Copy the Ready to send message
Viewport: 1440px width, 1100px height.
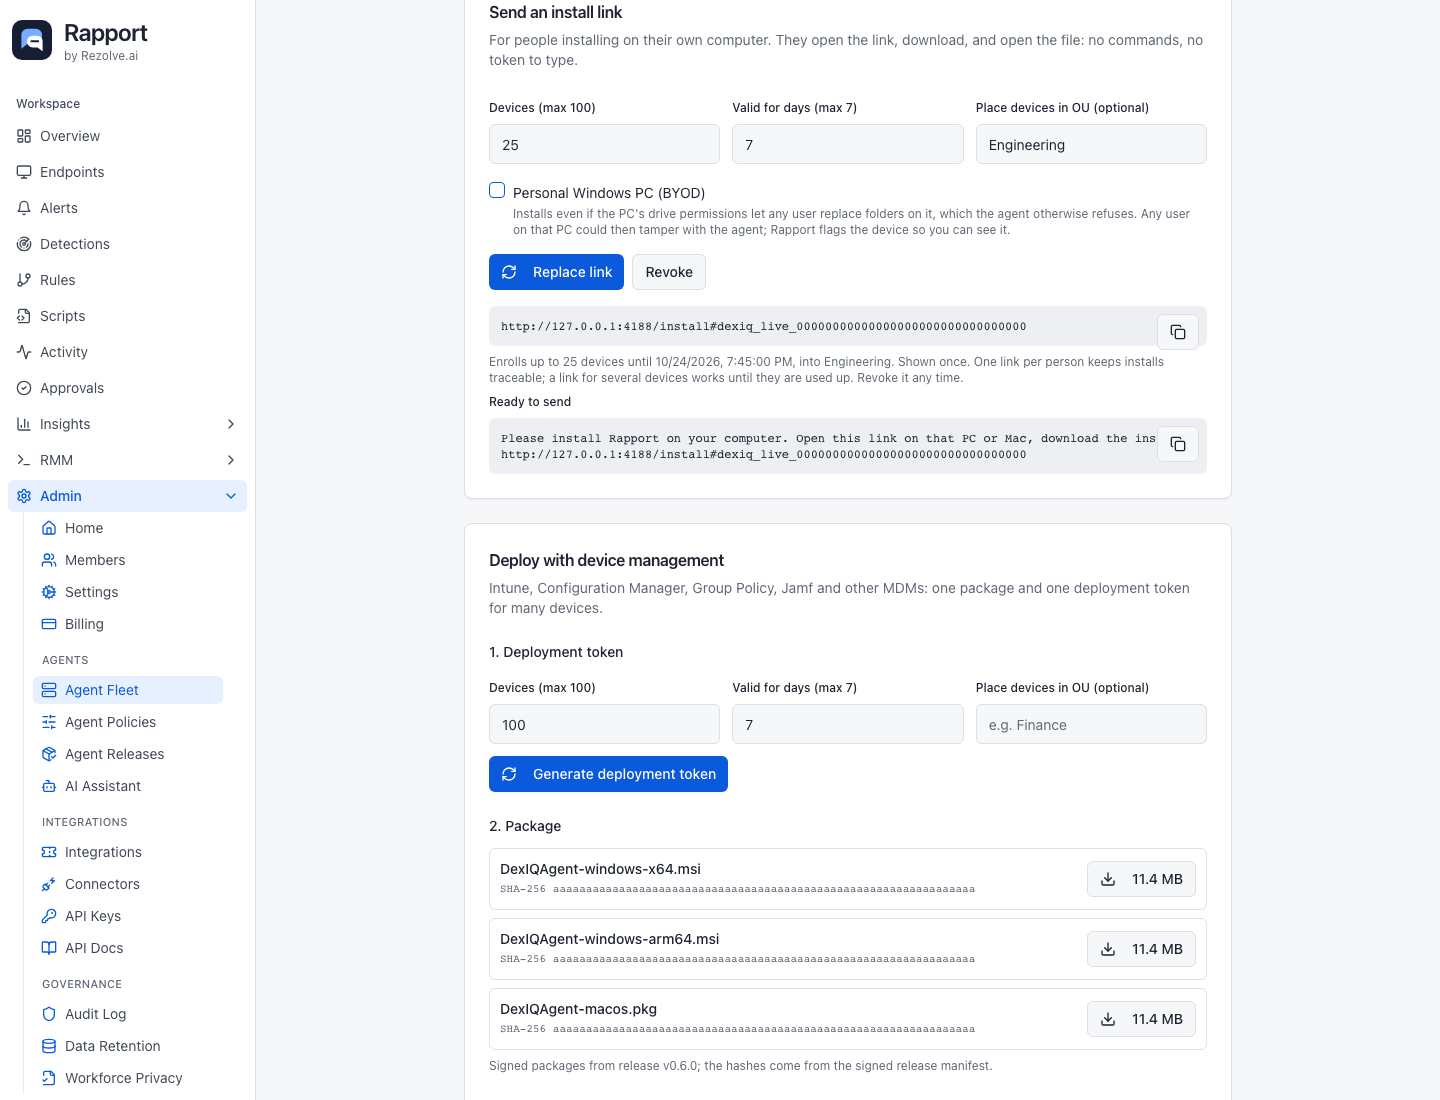tap(1178, 444)
